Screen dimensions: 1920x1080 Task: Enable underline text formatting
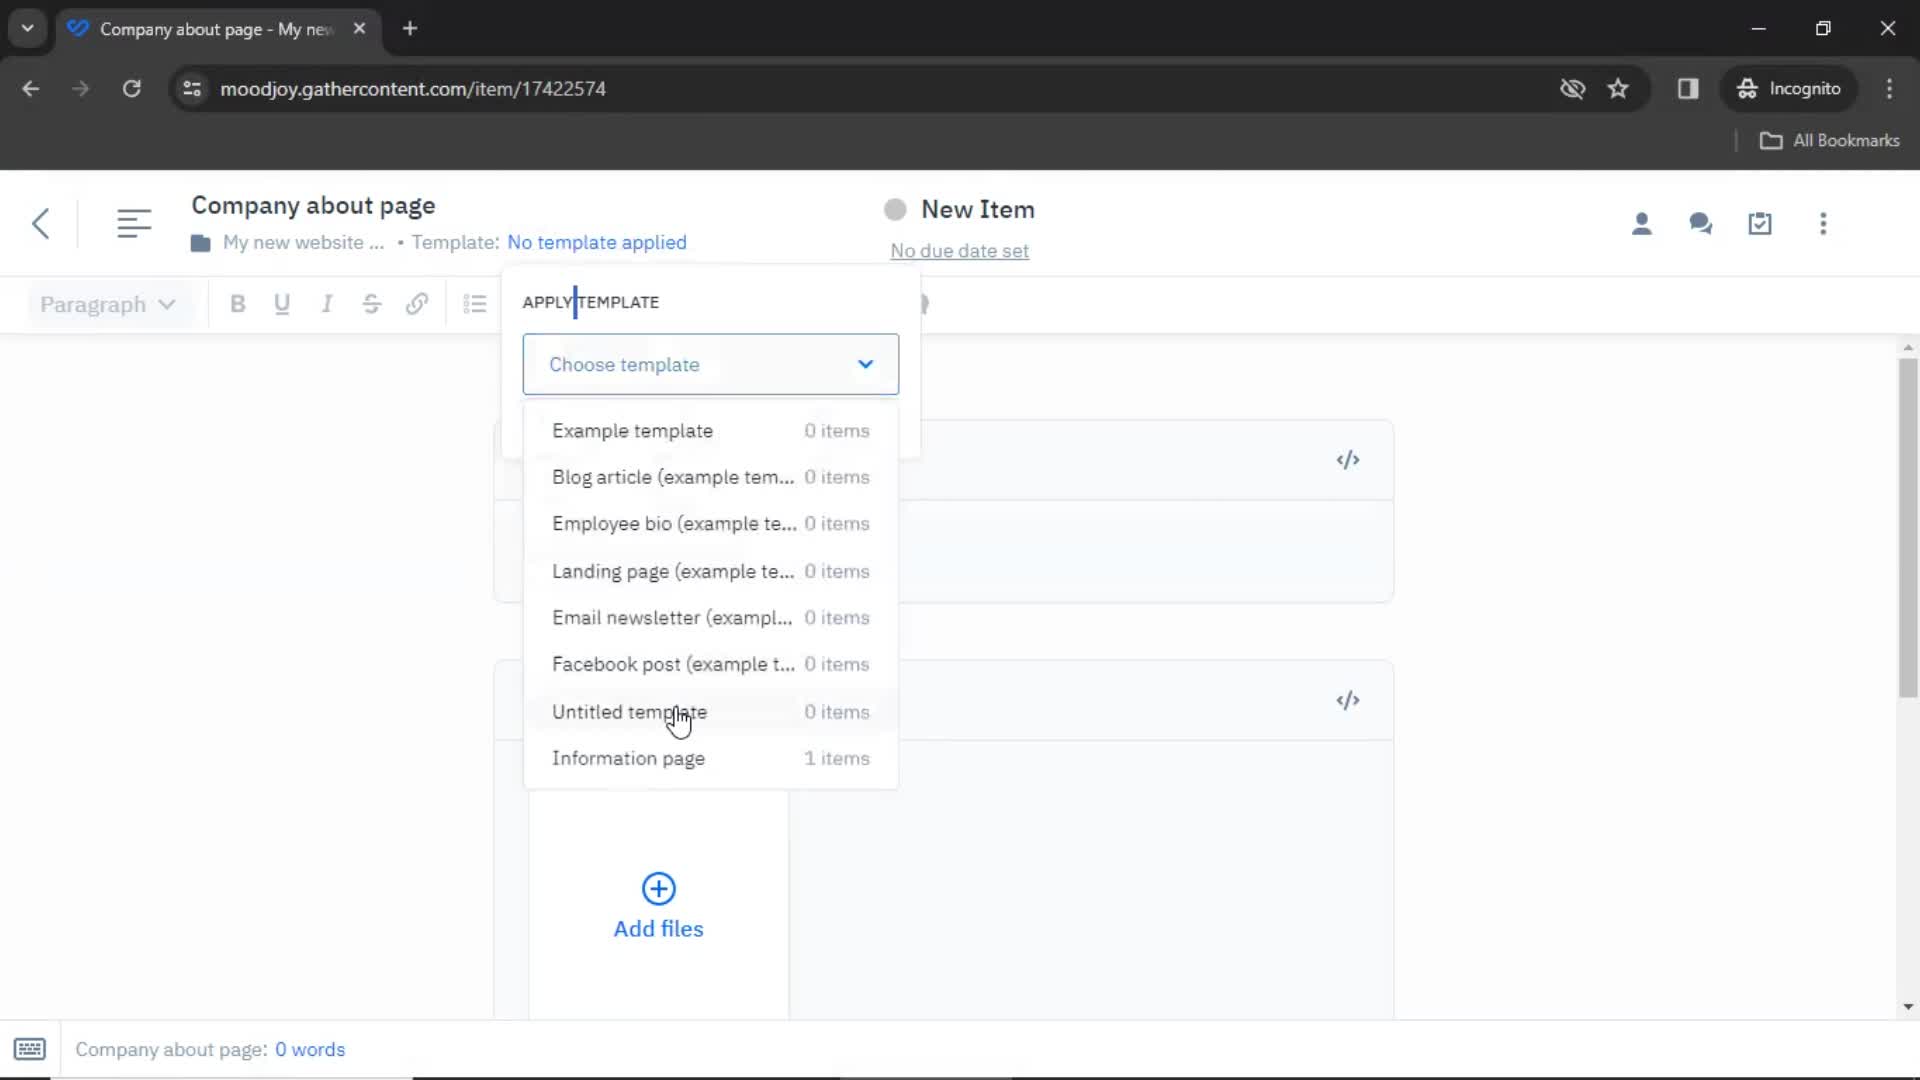(282, 305)
